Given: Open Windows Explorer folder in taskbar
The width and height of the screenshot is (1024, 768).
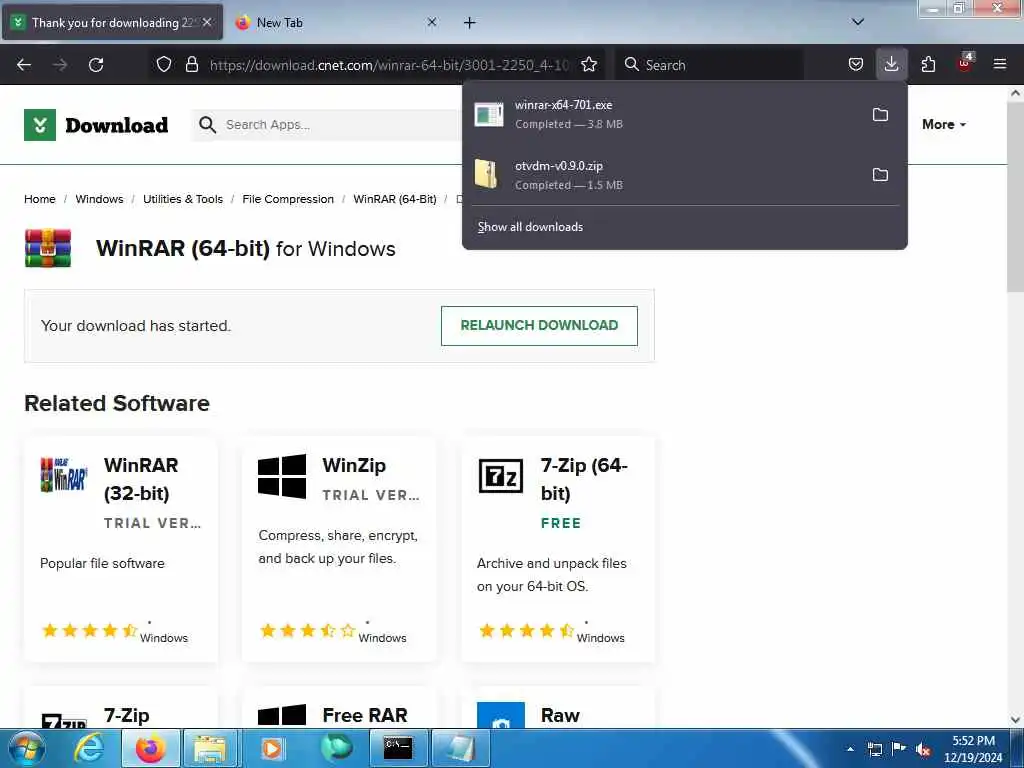Looking at the screenshot, I should [210, 748].
